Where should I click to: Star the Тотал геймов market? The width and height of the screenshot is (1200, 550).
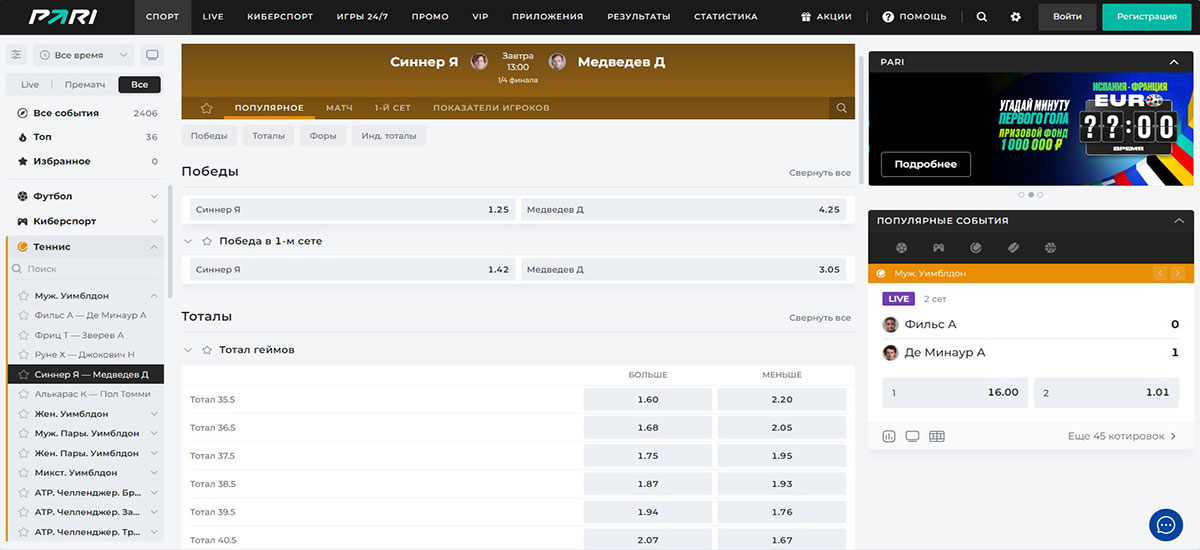207,350
